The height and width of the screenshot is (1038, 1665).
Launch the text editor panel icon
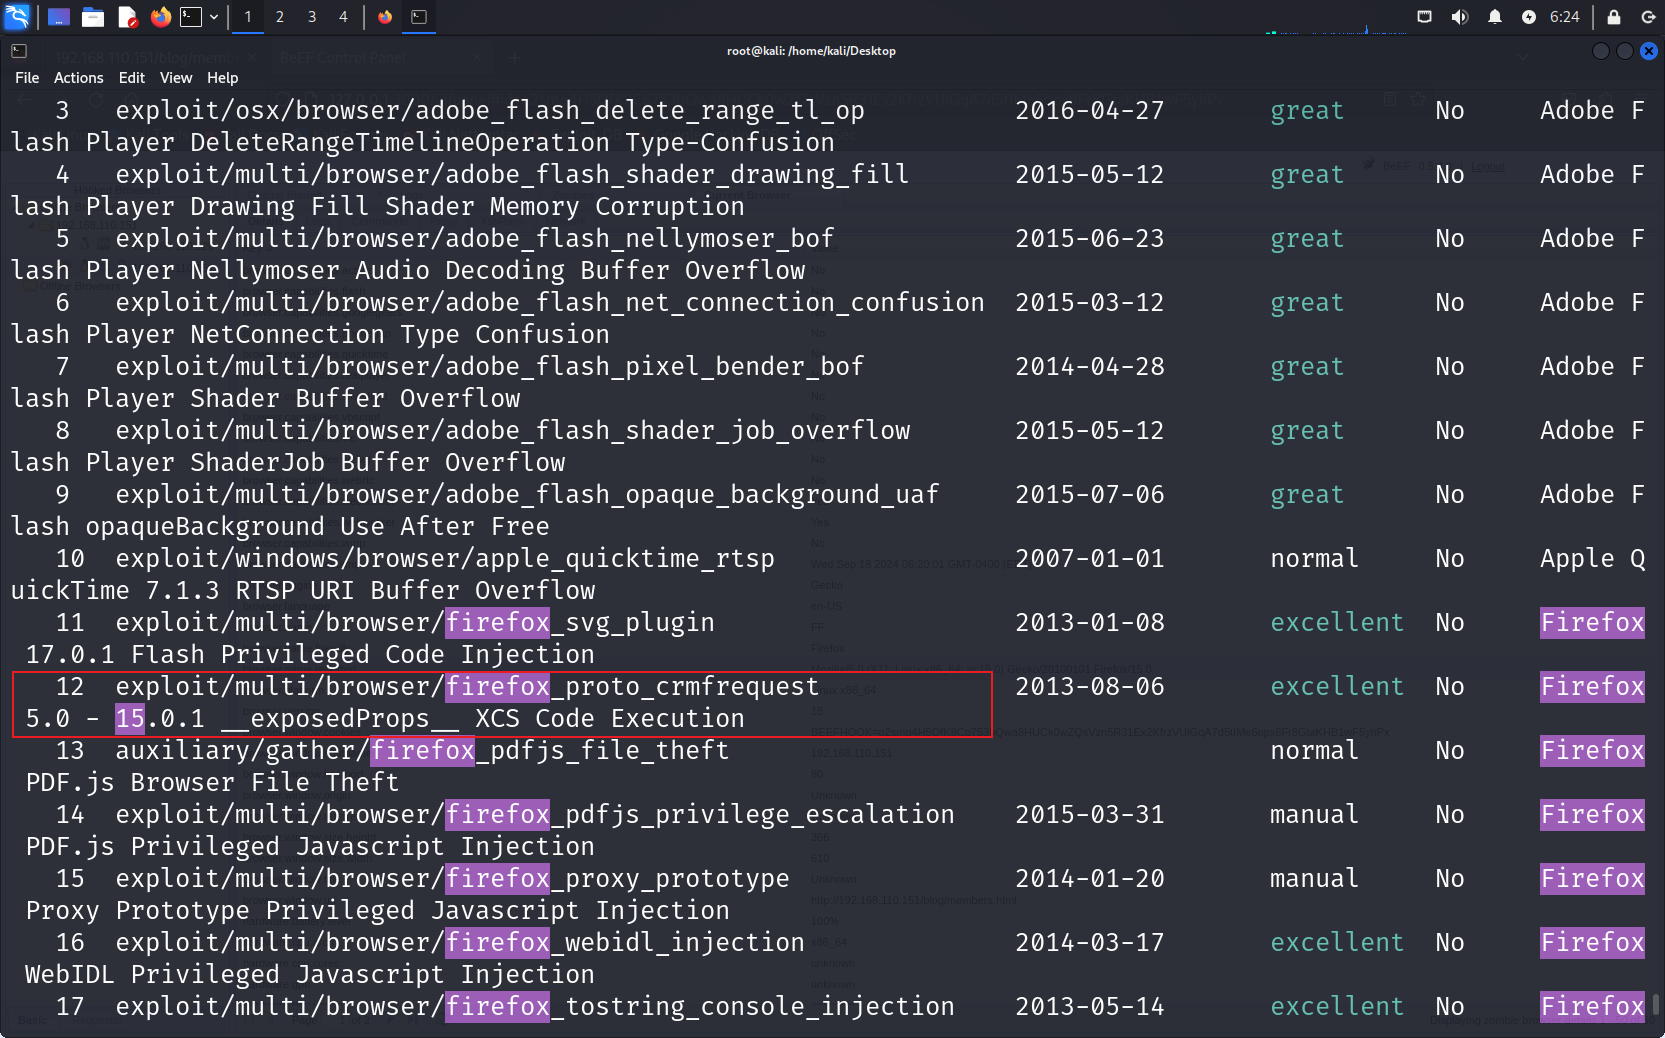pos(127,16)
